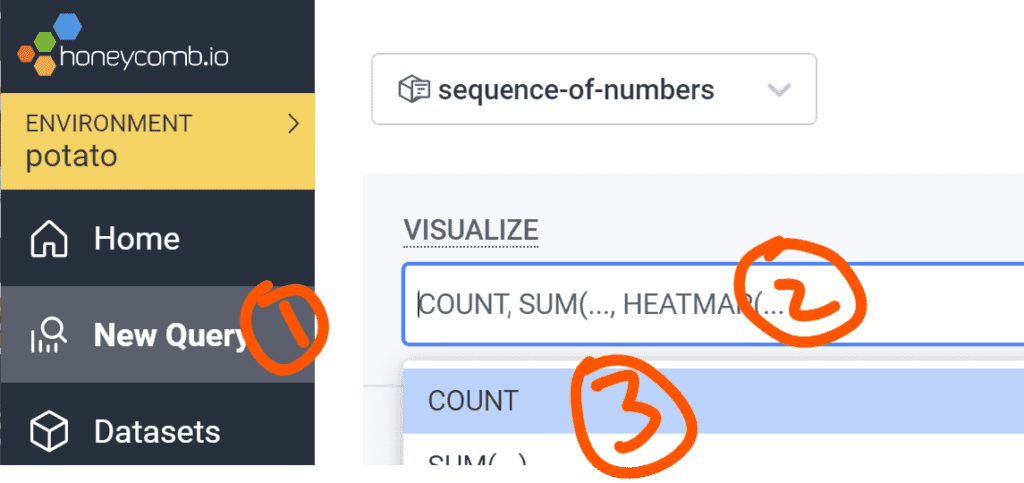Go to the Home menu label

(x=137, y=239)
